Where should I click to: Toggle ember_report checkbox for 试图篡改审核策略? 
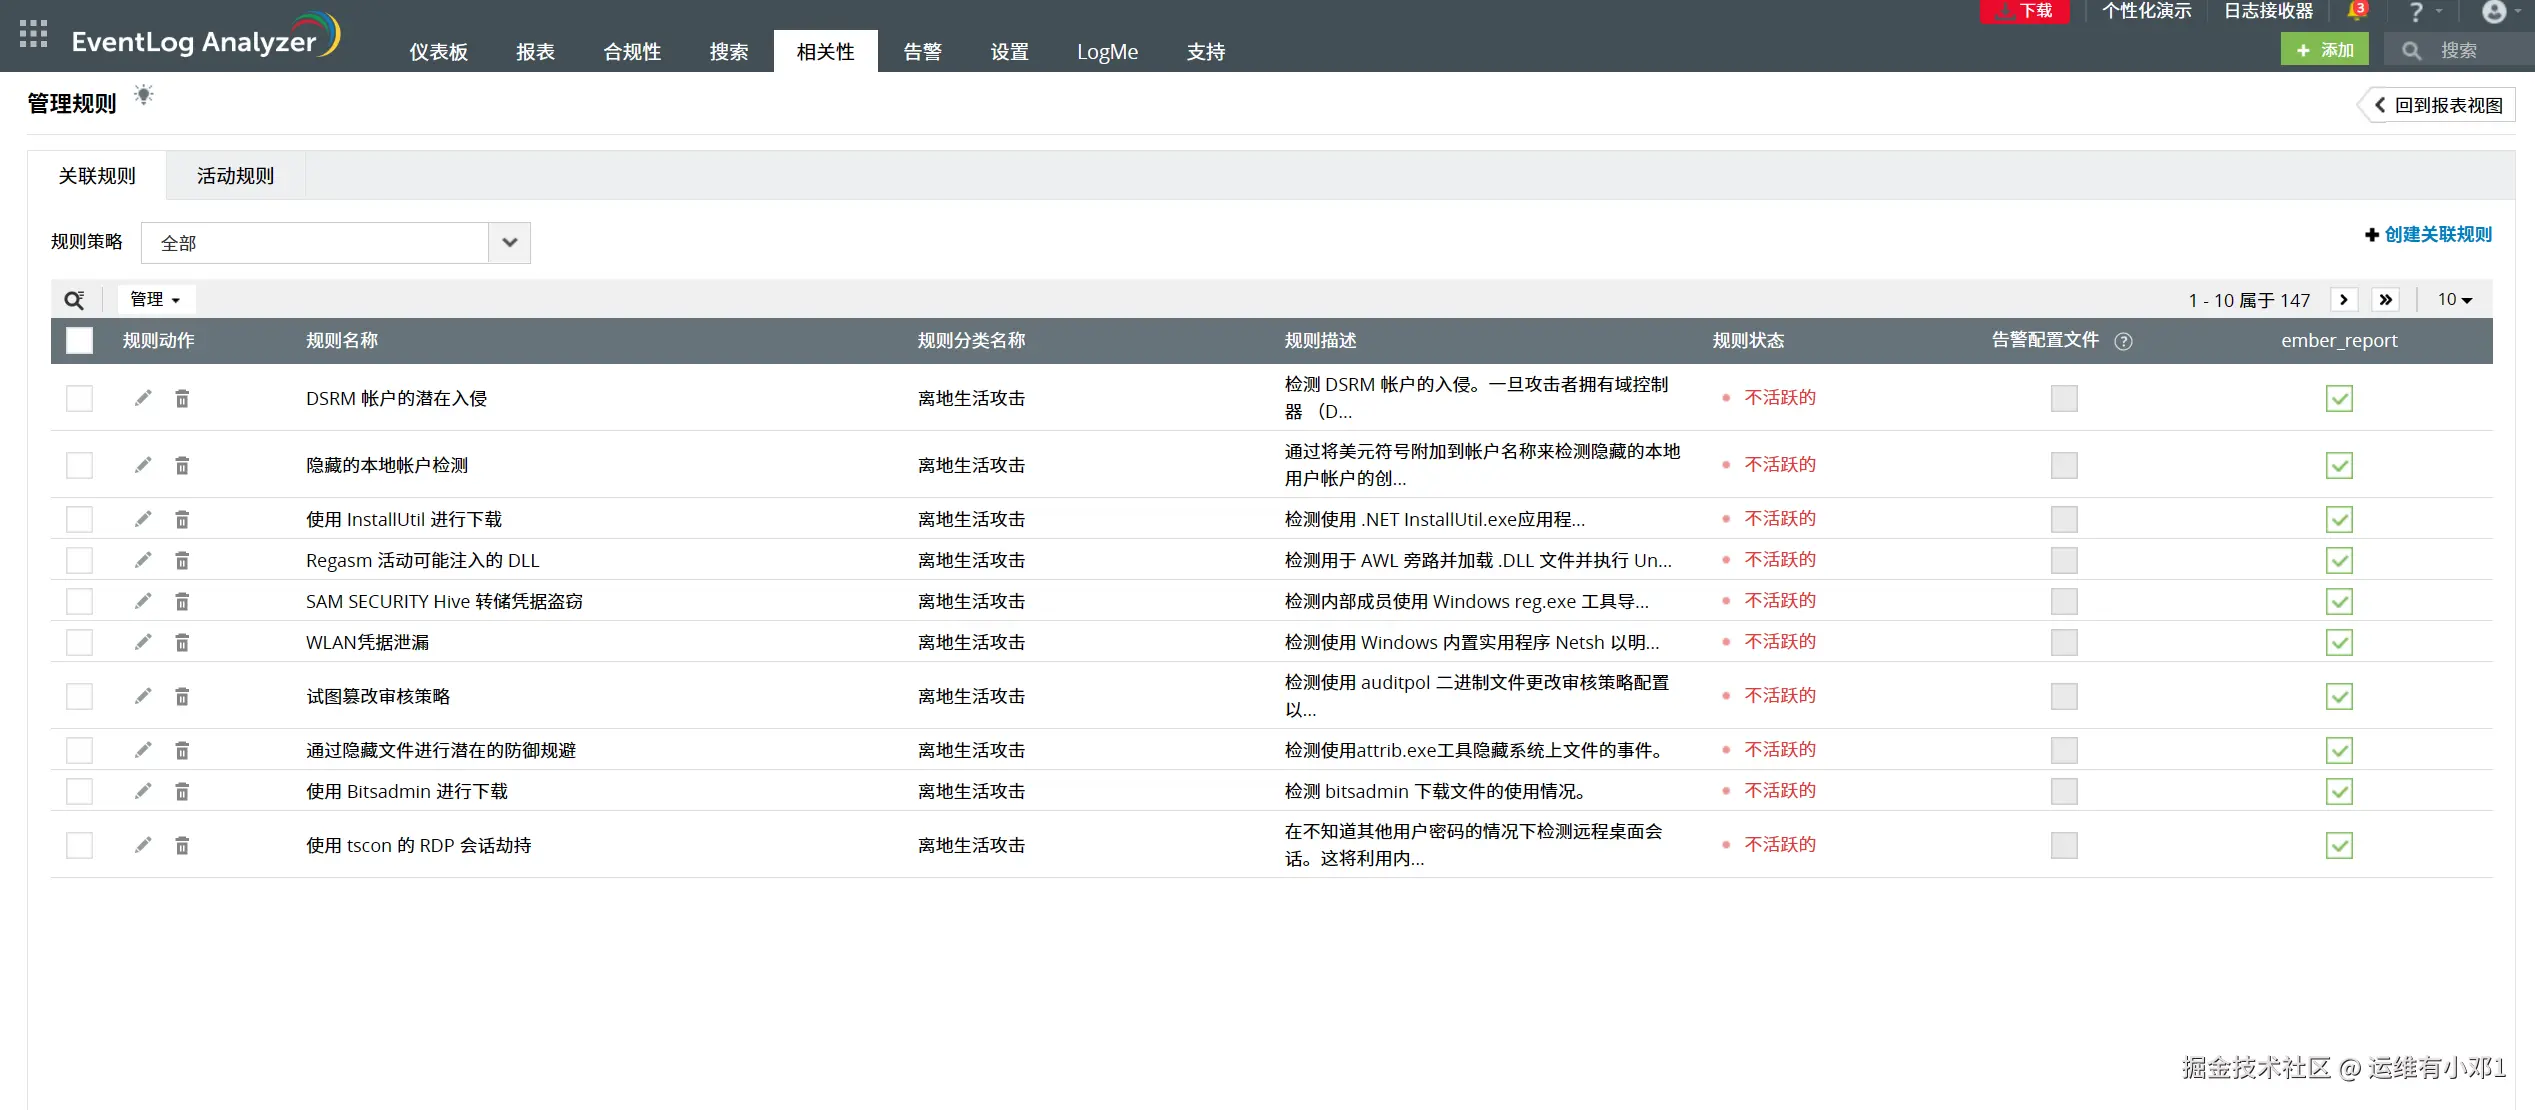(2338, 696)
